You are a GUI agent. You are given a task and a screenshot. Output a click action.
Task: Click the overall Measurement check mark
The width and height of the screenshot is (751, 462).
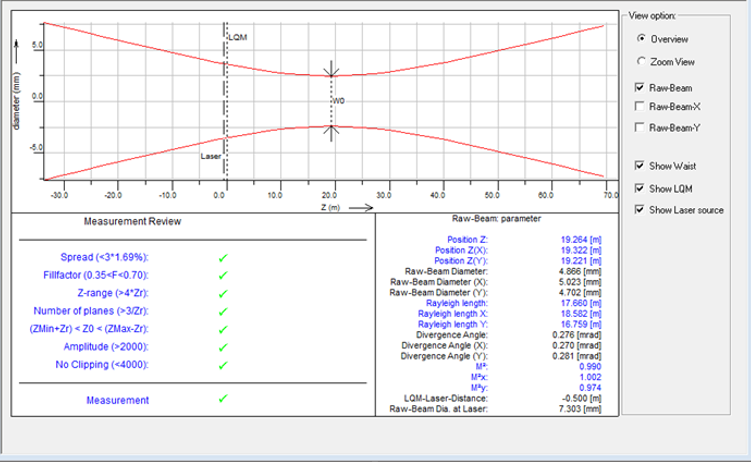point(223,398)
